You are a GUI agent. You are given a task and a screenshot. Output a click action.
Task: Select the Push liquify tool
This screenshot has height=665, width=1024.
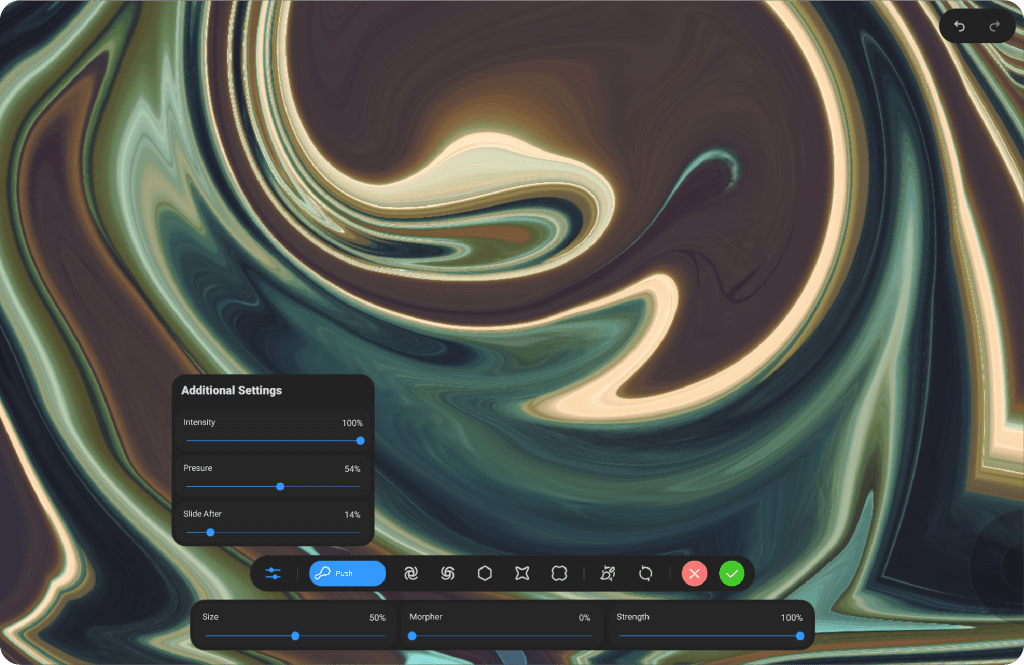pos(347,573)
